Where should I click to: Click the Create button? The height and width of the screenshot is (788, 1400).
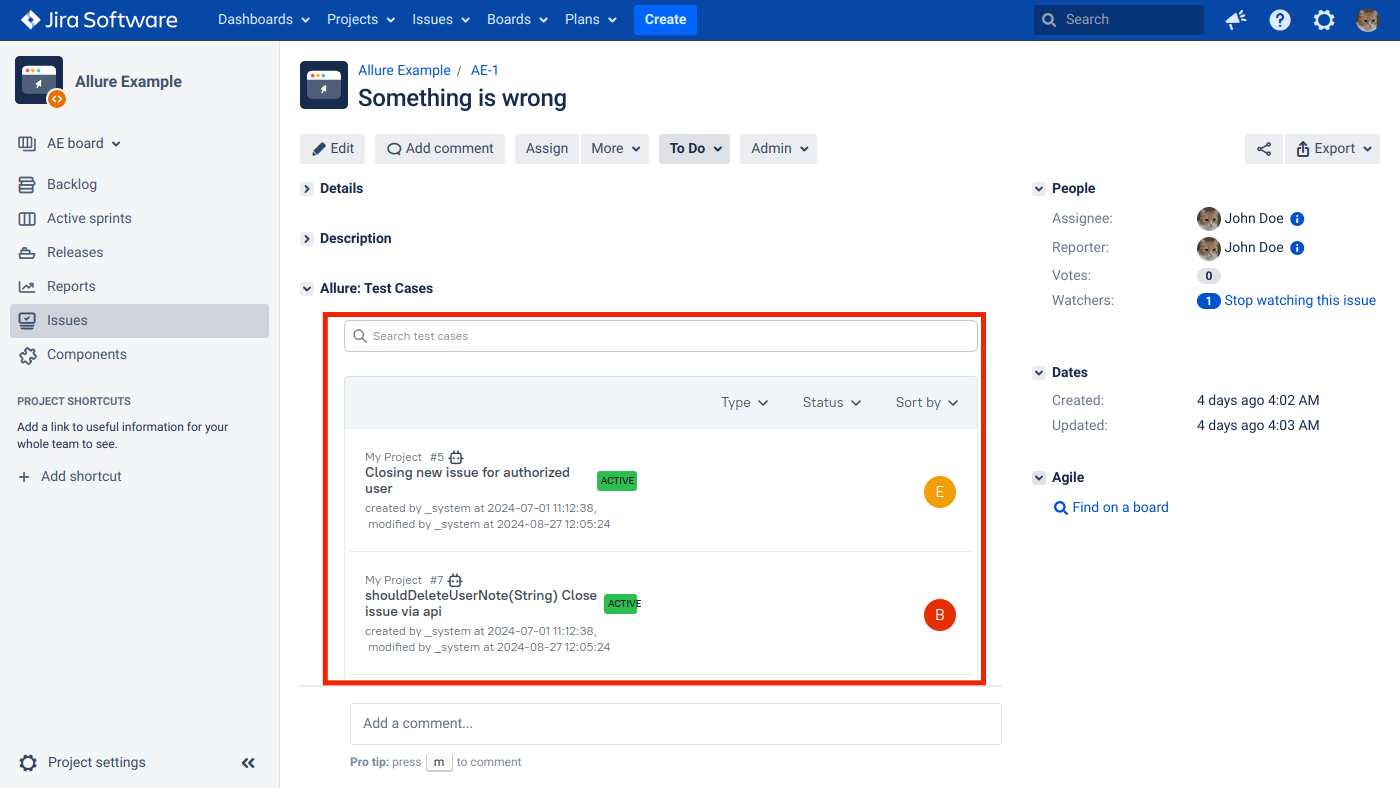point(665,20)
